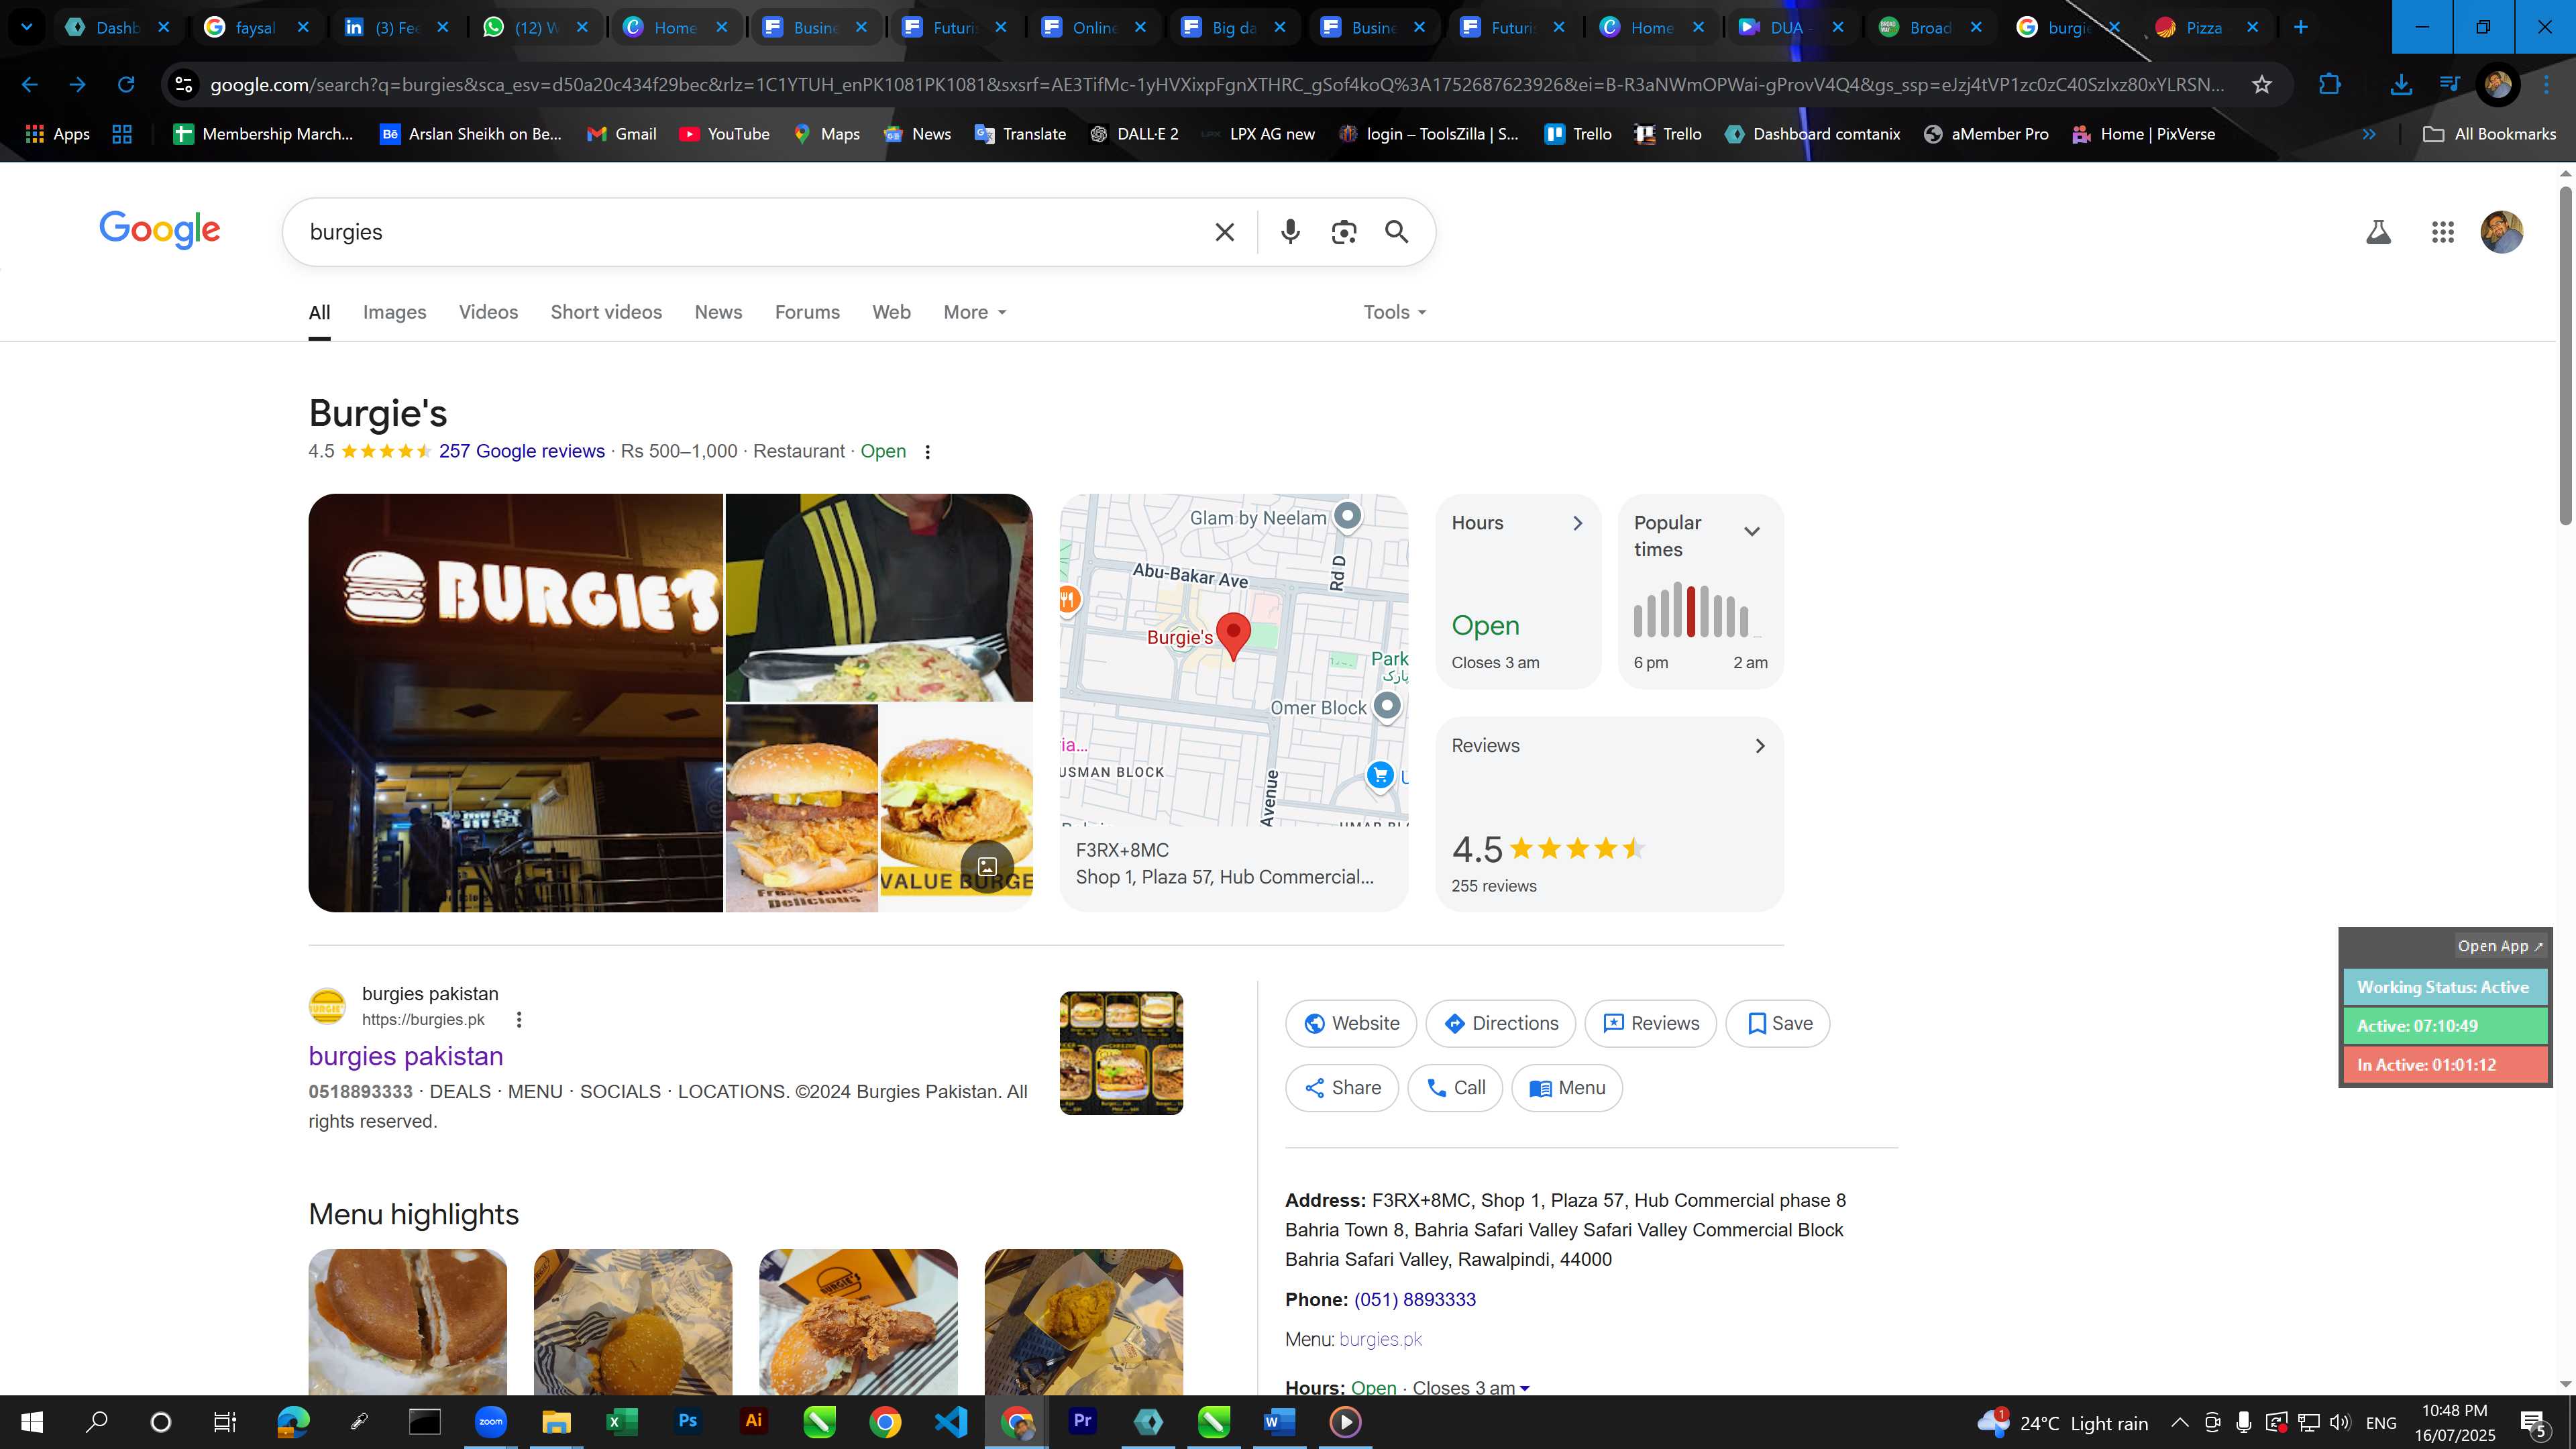
Task: Open burgies.pk result thumbnail image
Action: 1121,1053
